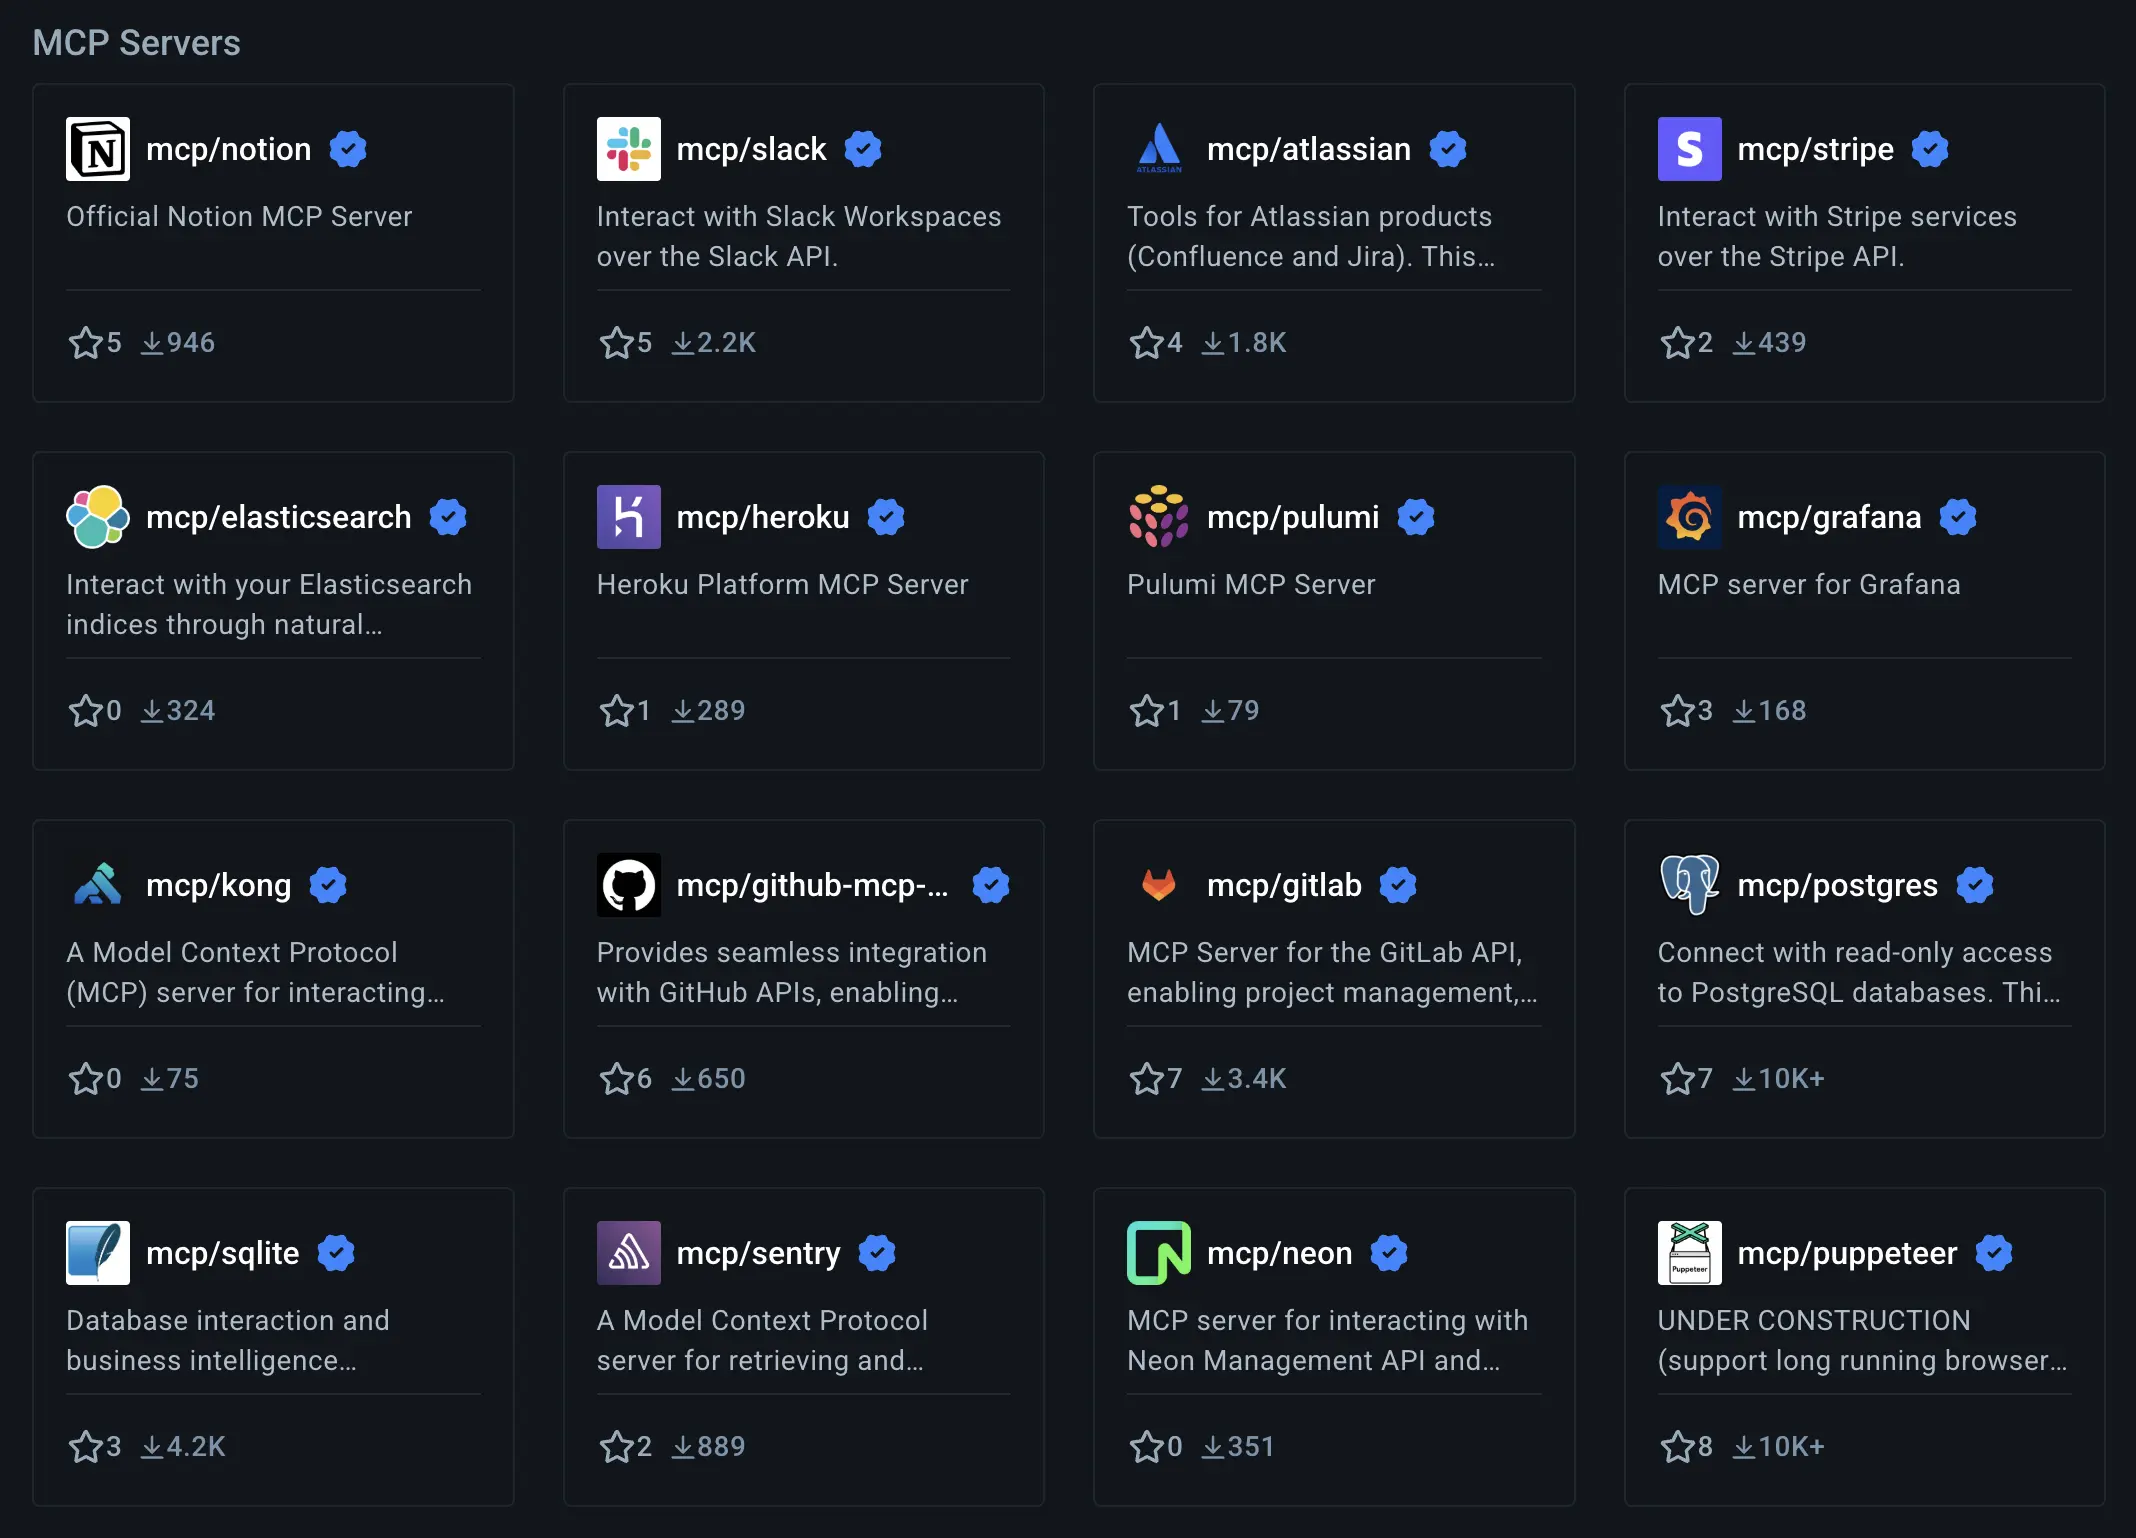Viewport: 2136px width, 1538px height.
Task: Open the mcp/postgres server title
Action: (1838, 885)
